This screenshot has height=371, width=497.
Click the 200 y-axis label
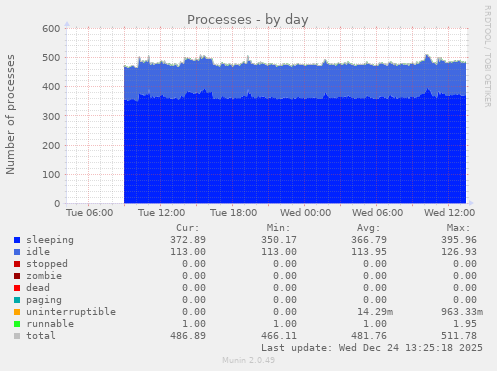tap(51, 145)
